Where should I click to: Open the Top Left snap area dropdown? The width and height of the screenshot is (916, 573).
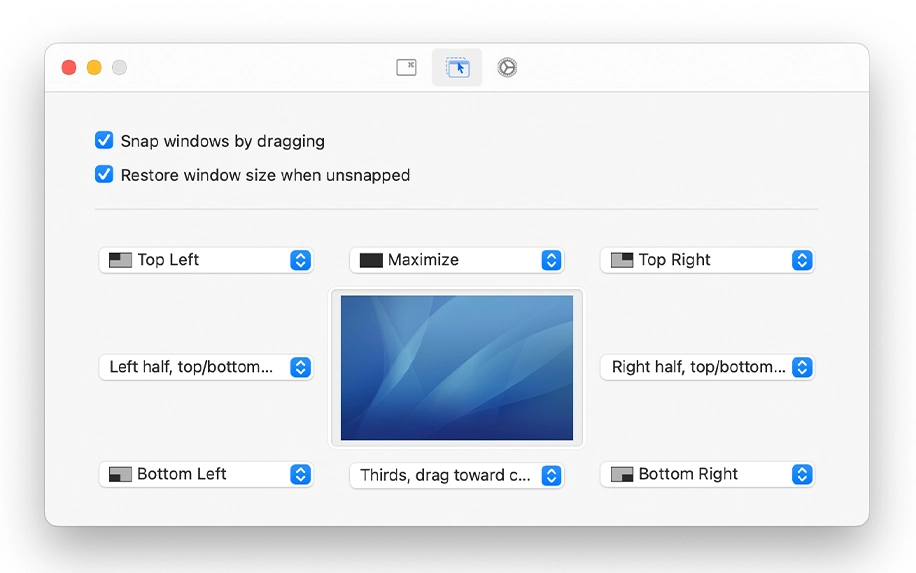(x=206, y=260)
